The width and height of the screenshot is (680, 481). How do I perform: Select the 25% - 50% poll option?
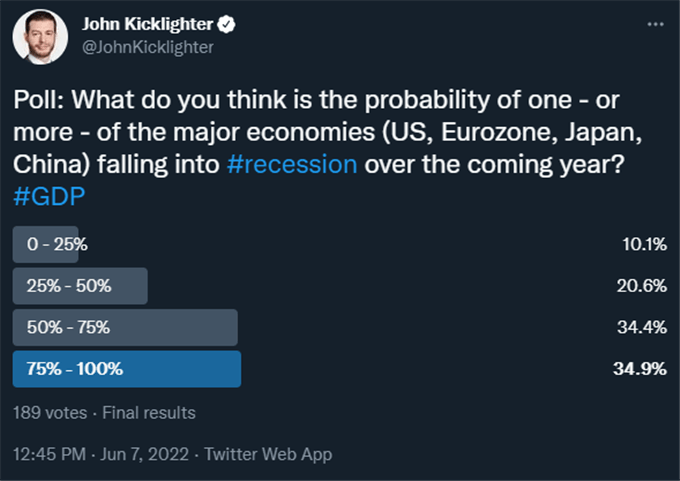pos(80,286)
